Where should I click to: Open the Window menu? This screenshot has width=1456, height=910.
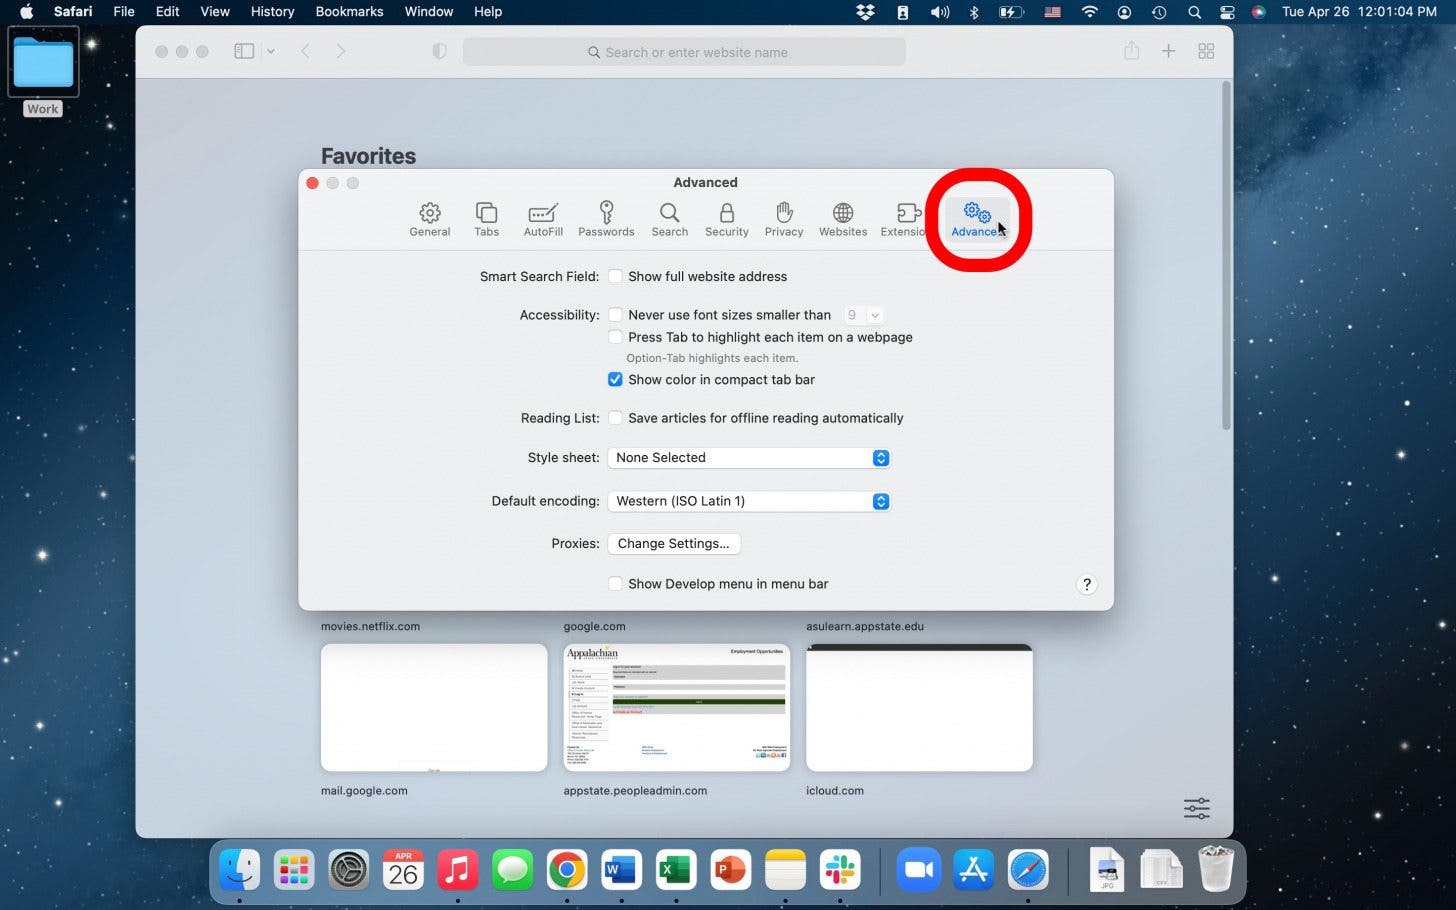[x=429, y=12]
